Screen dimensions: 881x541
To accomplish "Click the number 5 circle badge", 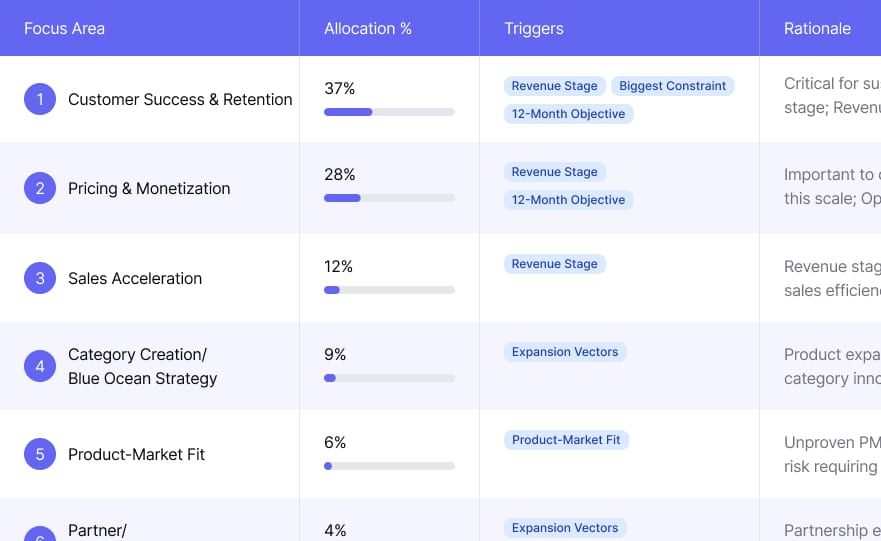I will (40, 454).
